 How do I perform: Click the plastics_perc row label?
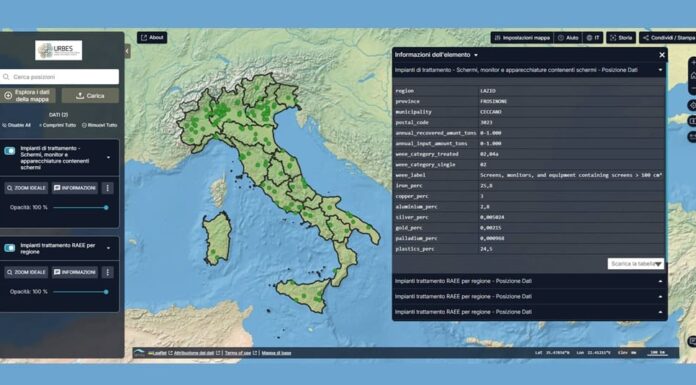tap(415, 249)
